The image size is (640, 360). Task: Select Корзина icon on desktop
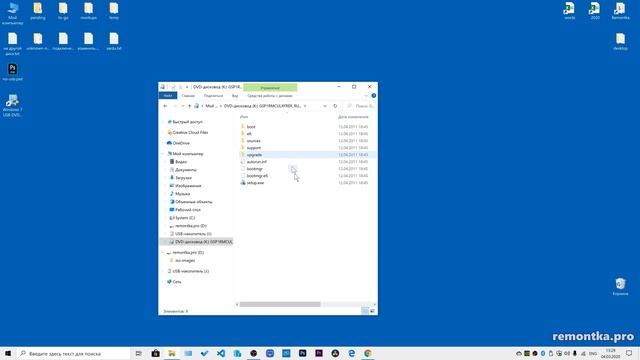click(620, 286)
